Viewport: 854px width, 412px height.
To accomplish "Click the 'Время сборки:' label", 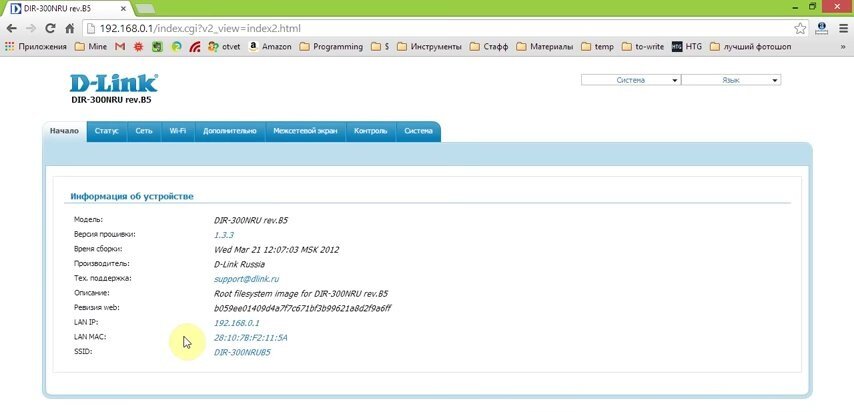I will coord(98,249).
